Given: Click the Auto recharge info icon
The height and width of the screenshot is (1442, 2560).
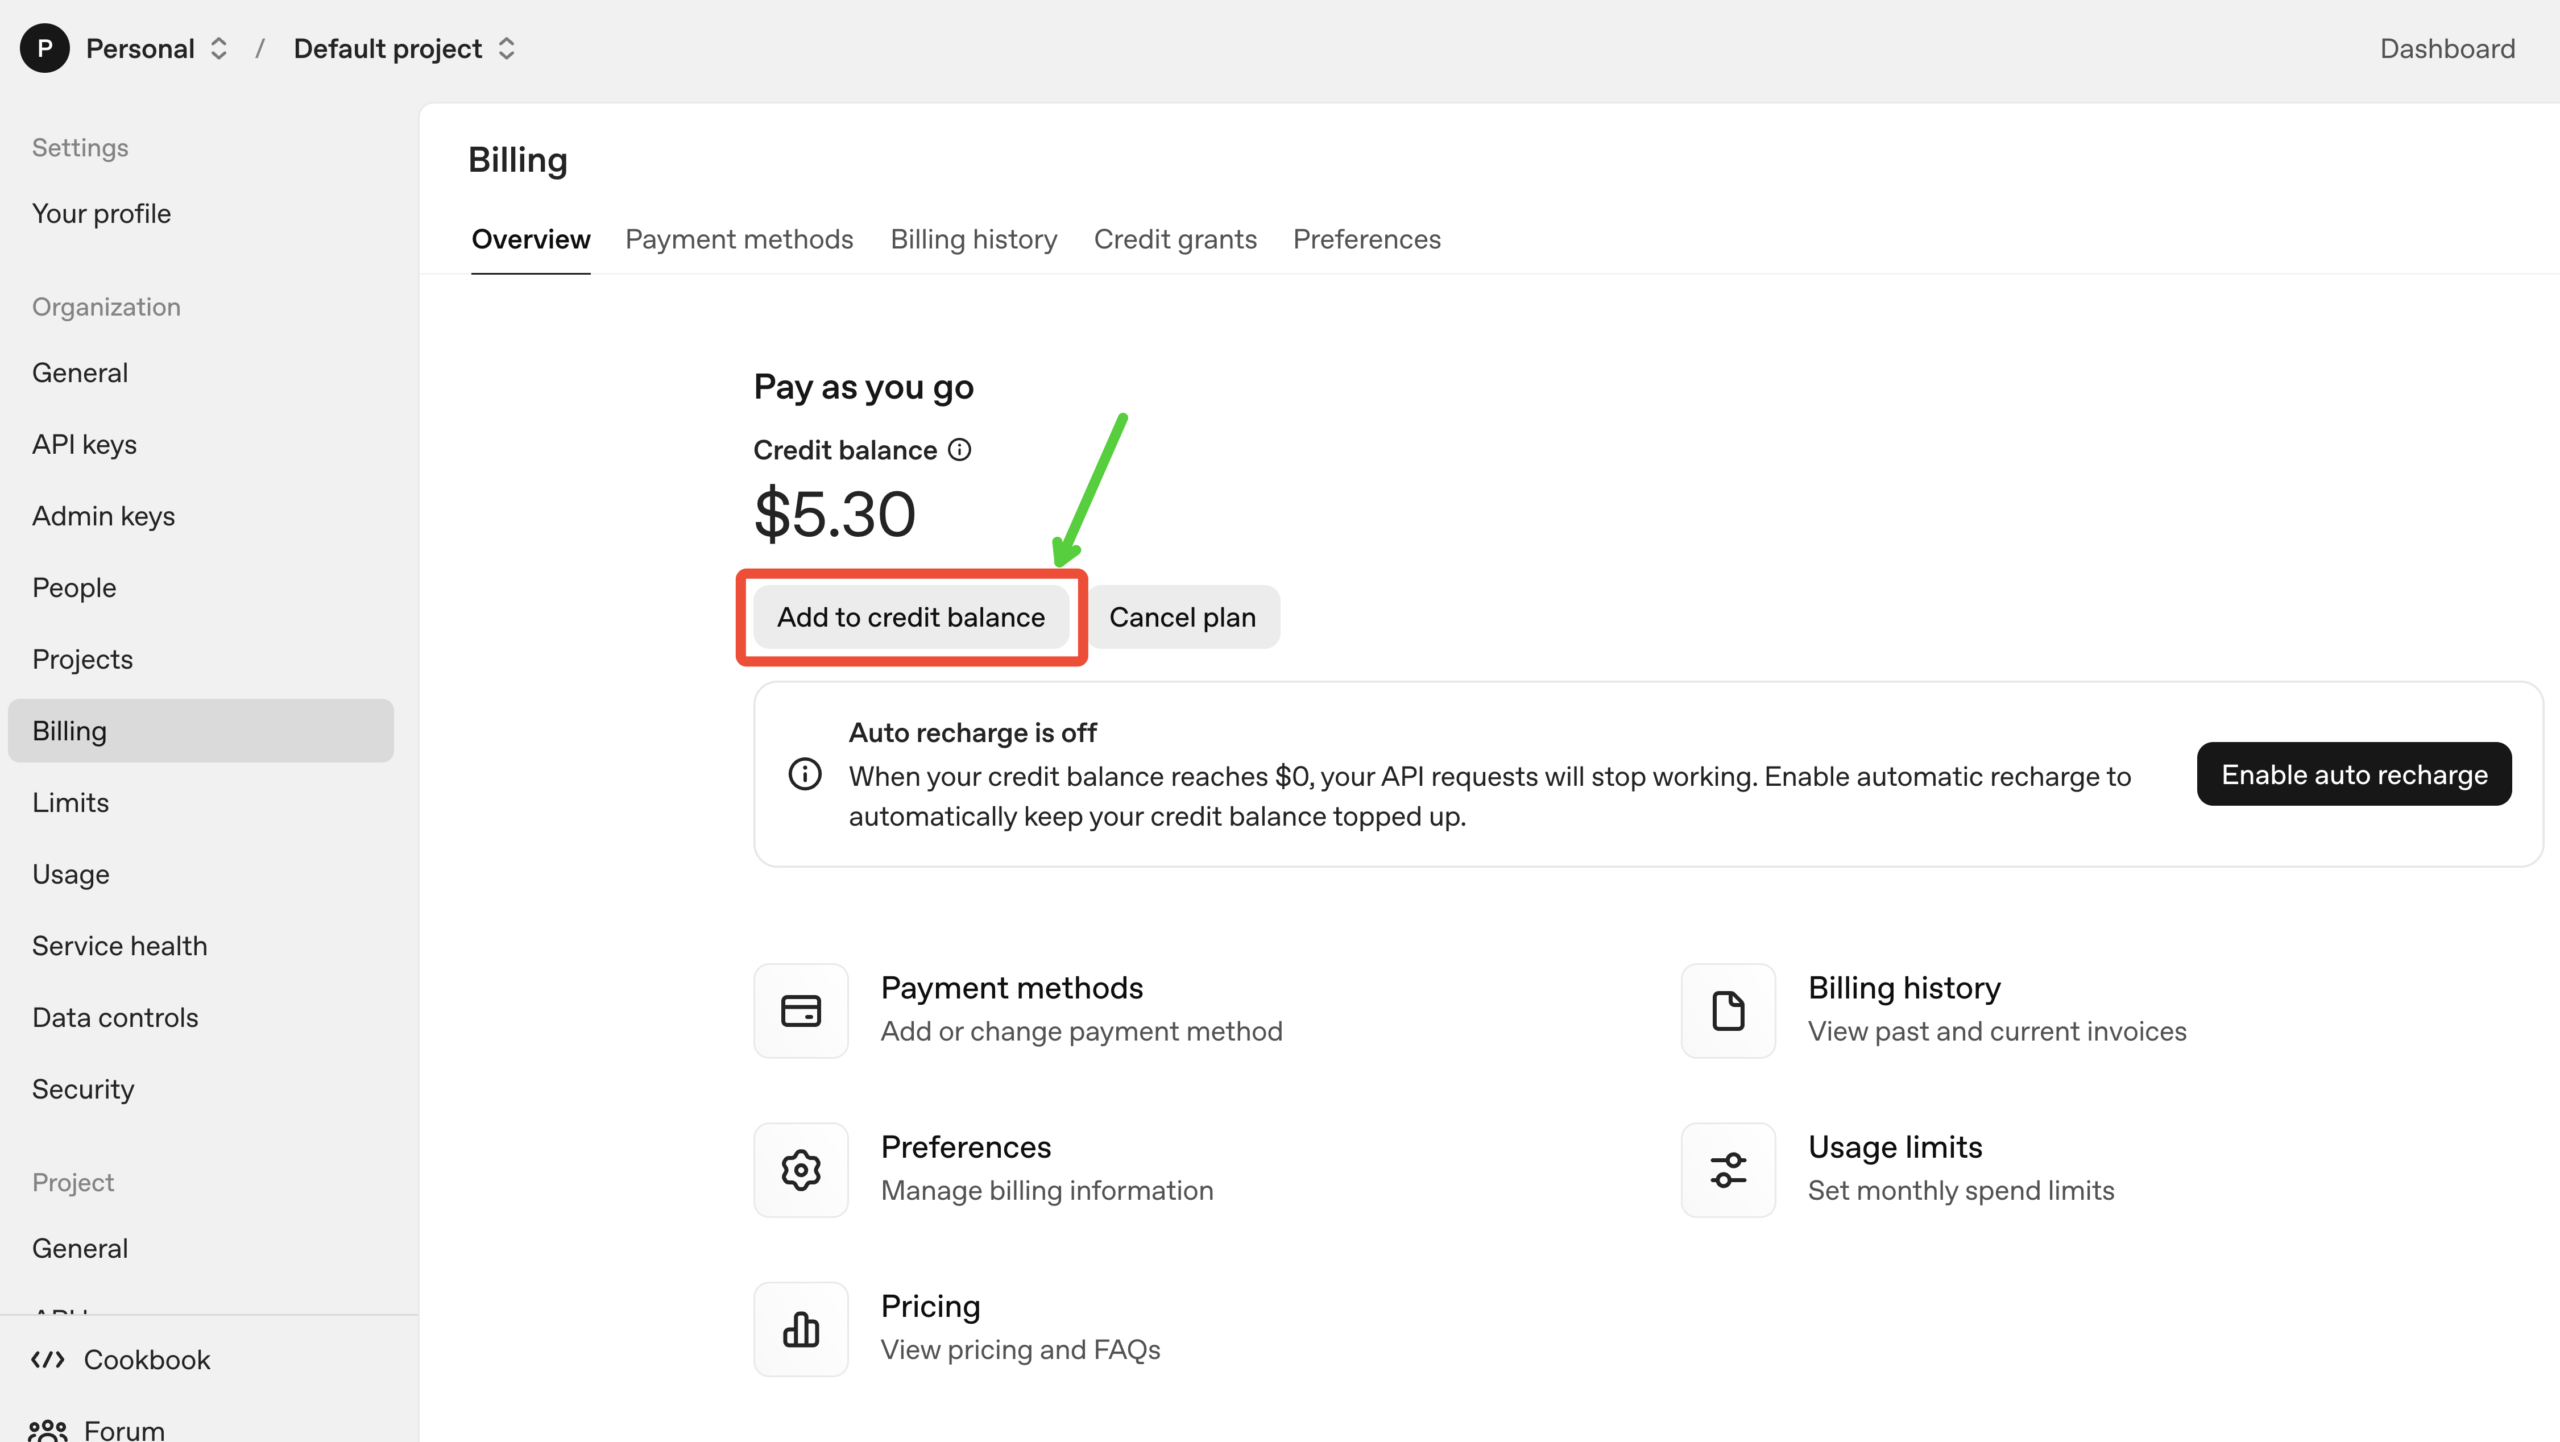Looking at the screenshot, I should (804, 774).
